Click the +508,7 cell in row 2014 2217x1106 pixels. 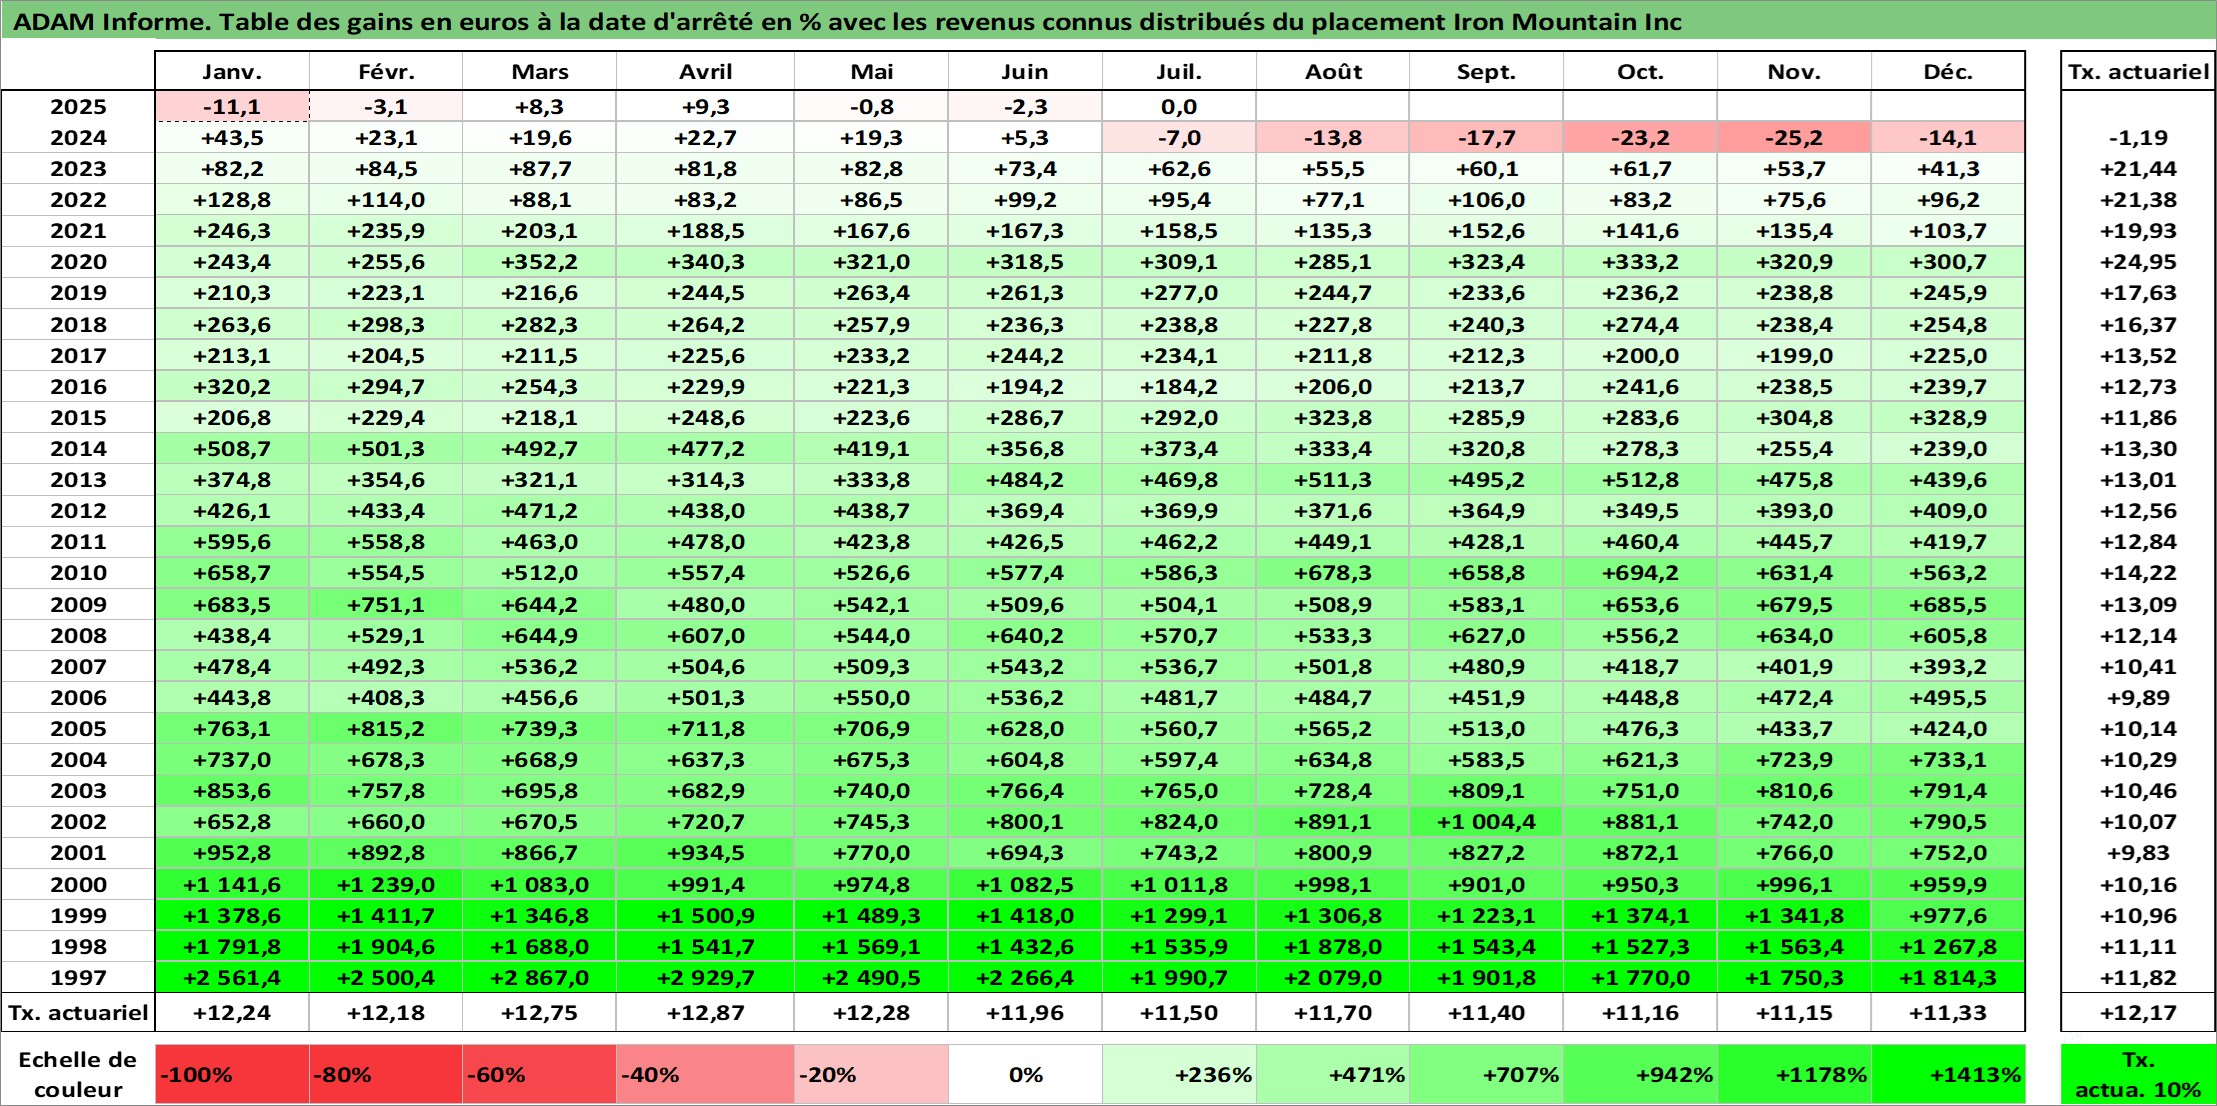(232, 448)
